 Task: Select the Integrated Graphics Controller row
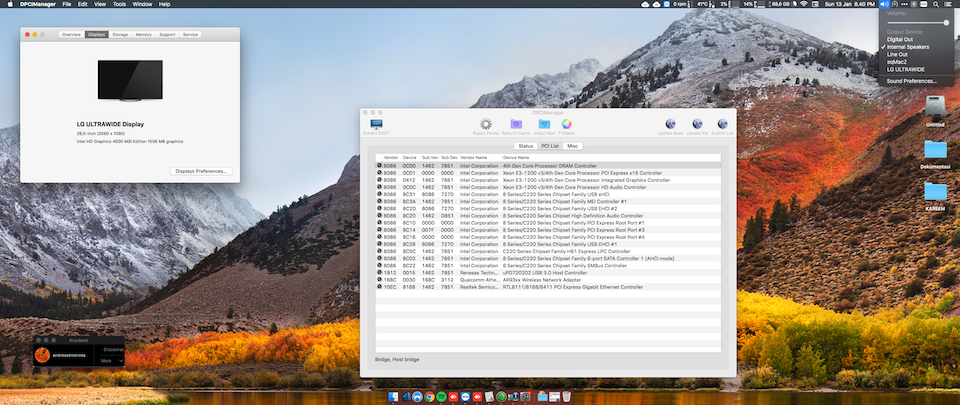[548, 180]
